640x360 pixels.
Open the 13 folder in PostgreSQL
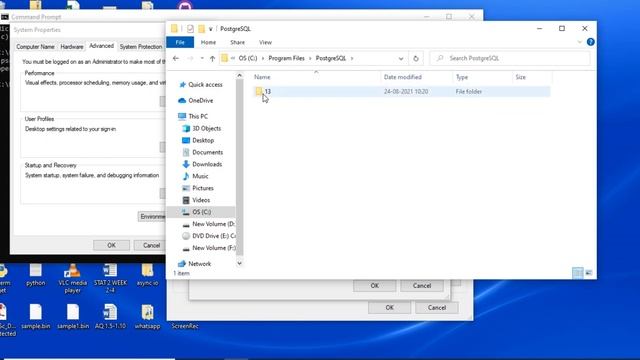268,91
